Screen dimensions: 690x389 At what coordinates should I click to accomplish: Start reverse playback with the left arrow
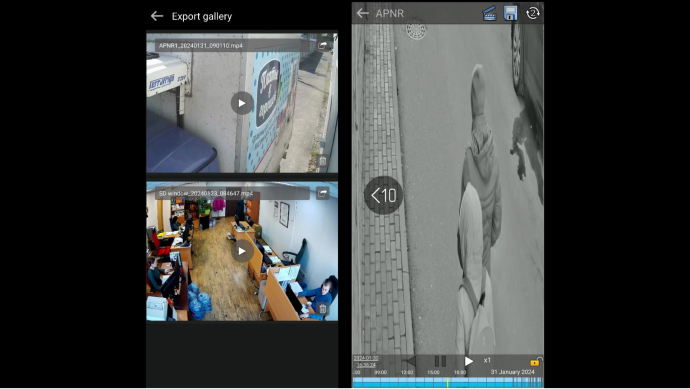(x=410, y=361)
